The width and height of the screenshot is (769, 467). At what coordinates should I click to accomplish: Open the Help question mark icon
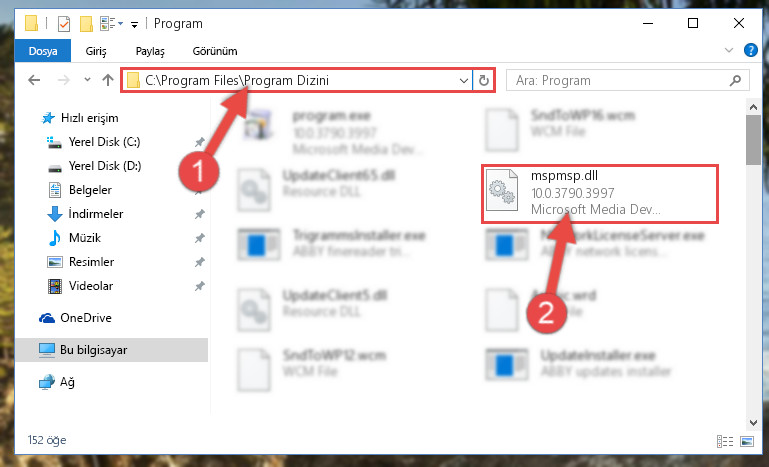[751, 50]
